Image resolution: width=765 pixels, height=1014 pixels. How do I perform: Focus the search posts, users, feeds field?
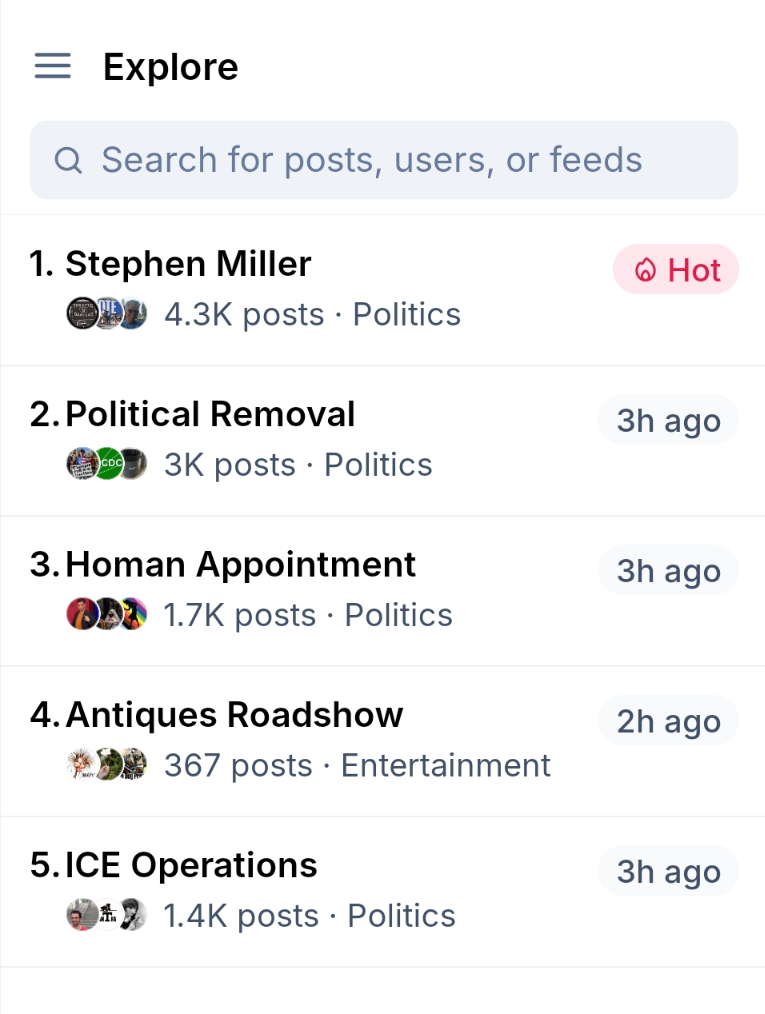point(400,160)
